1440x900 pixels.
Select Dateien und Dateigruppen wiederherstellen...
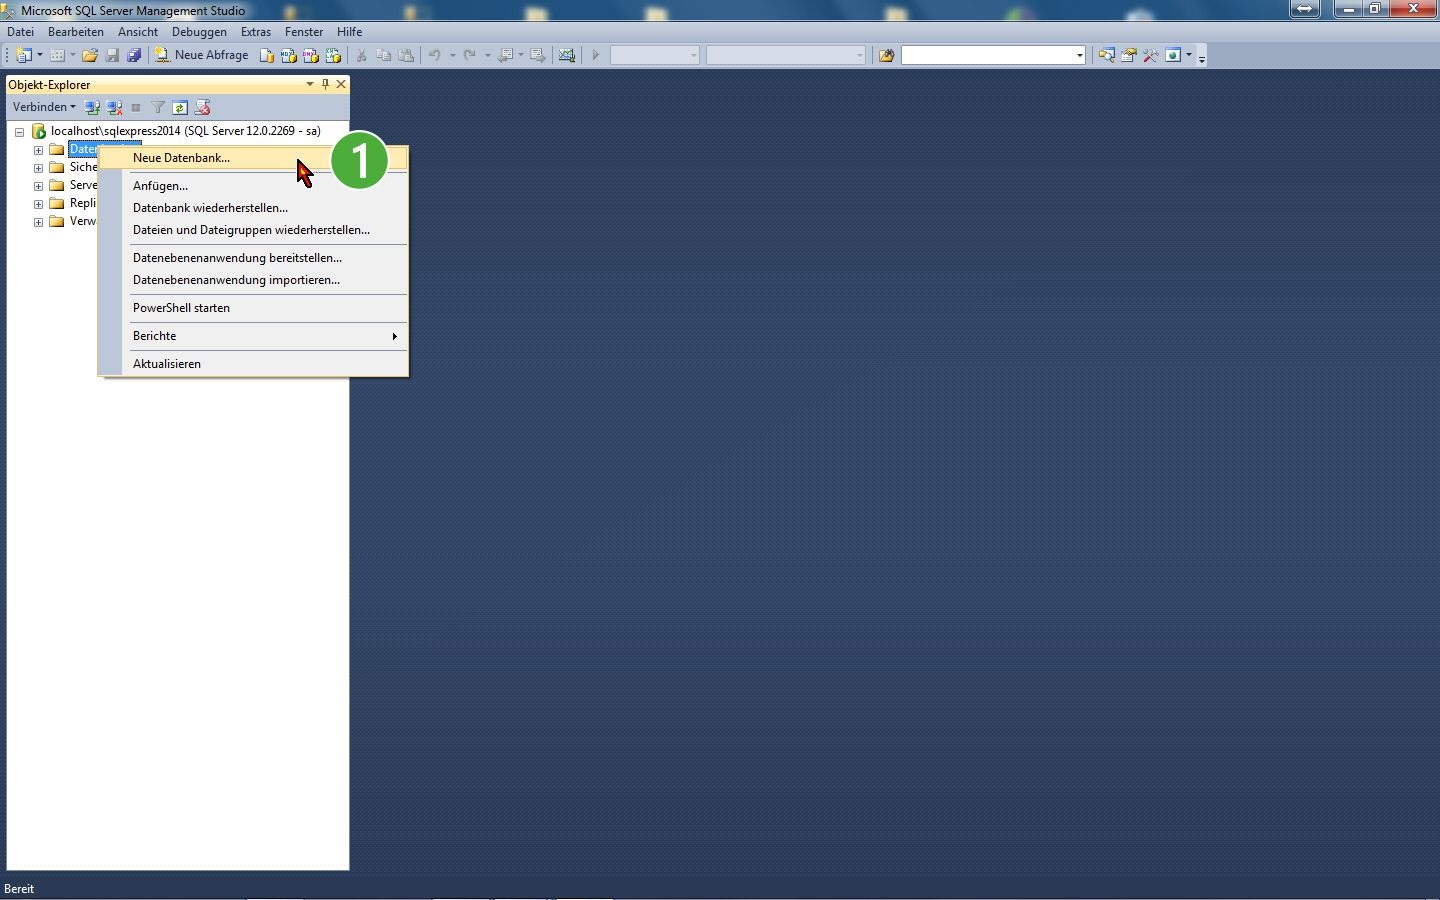(253, 230)
